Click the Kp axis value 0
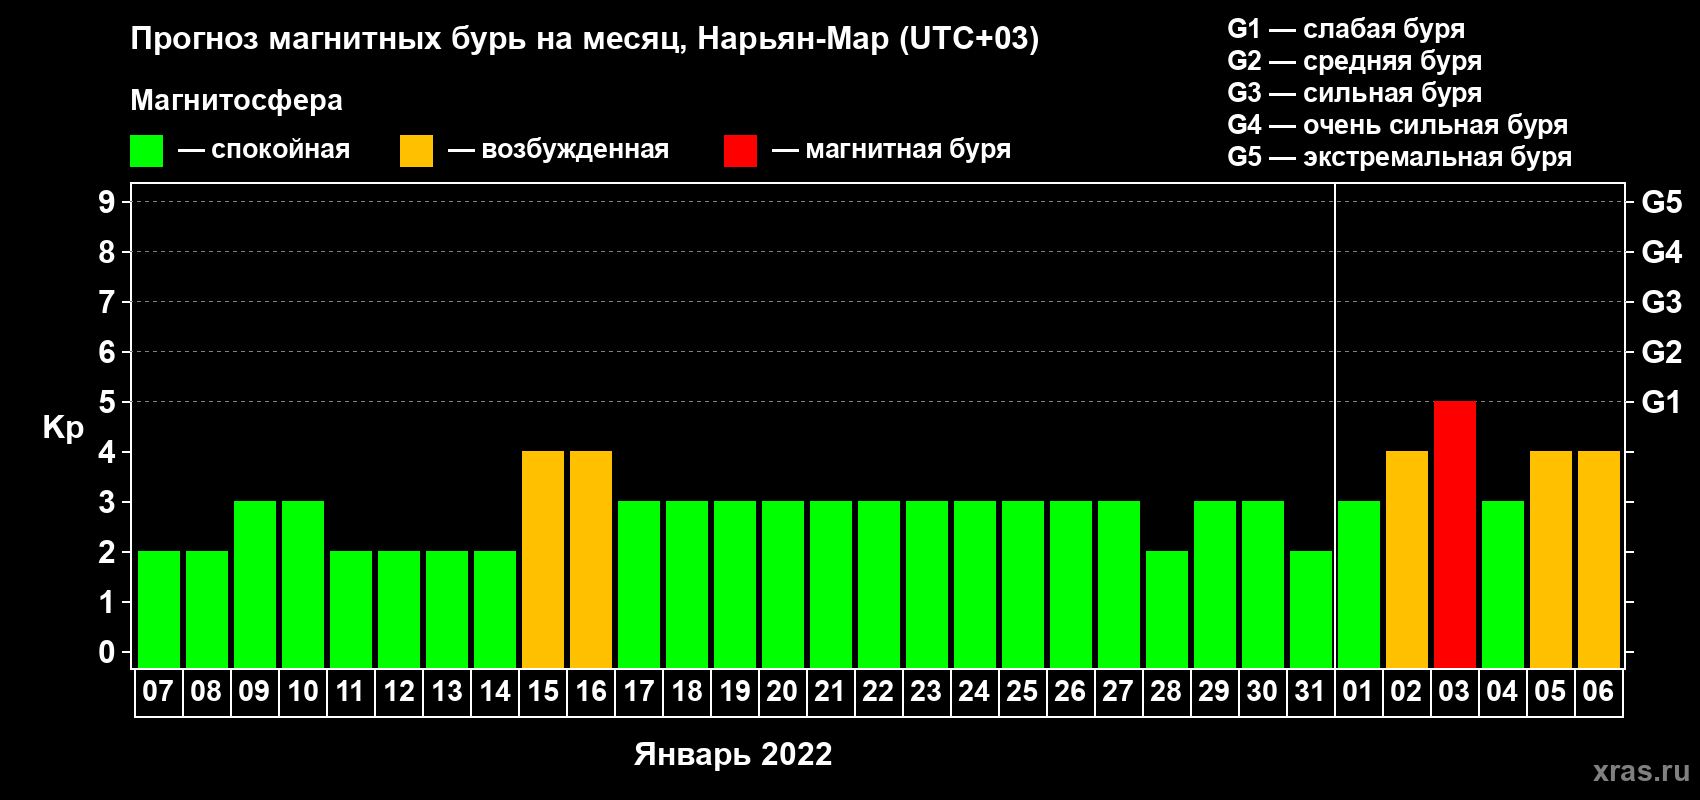The image size is (1700, 800). click(x=107, y=652)
